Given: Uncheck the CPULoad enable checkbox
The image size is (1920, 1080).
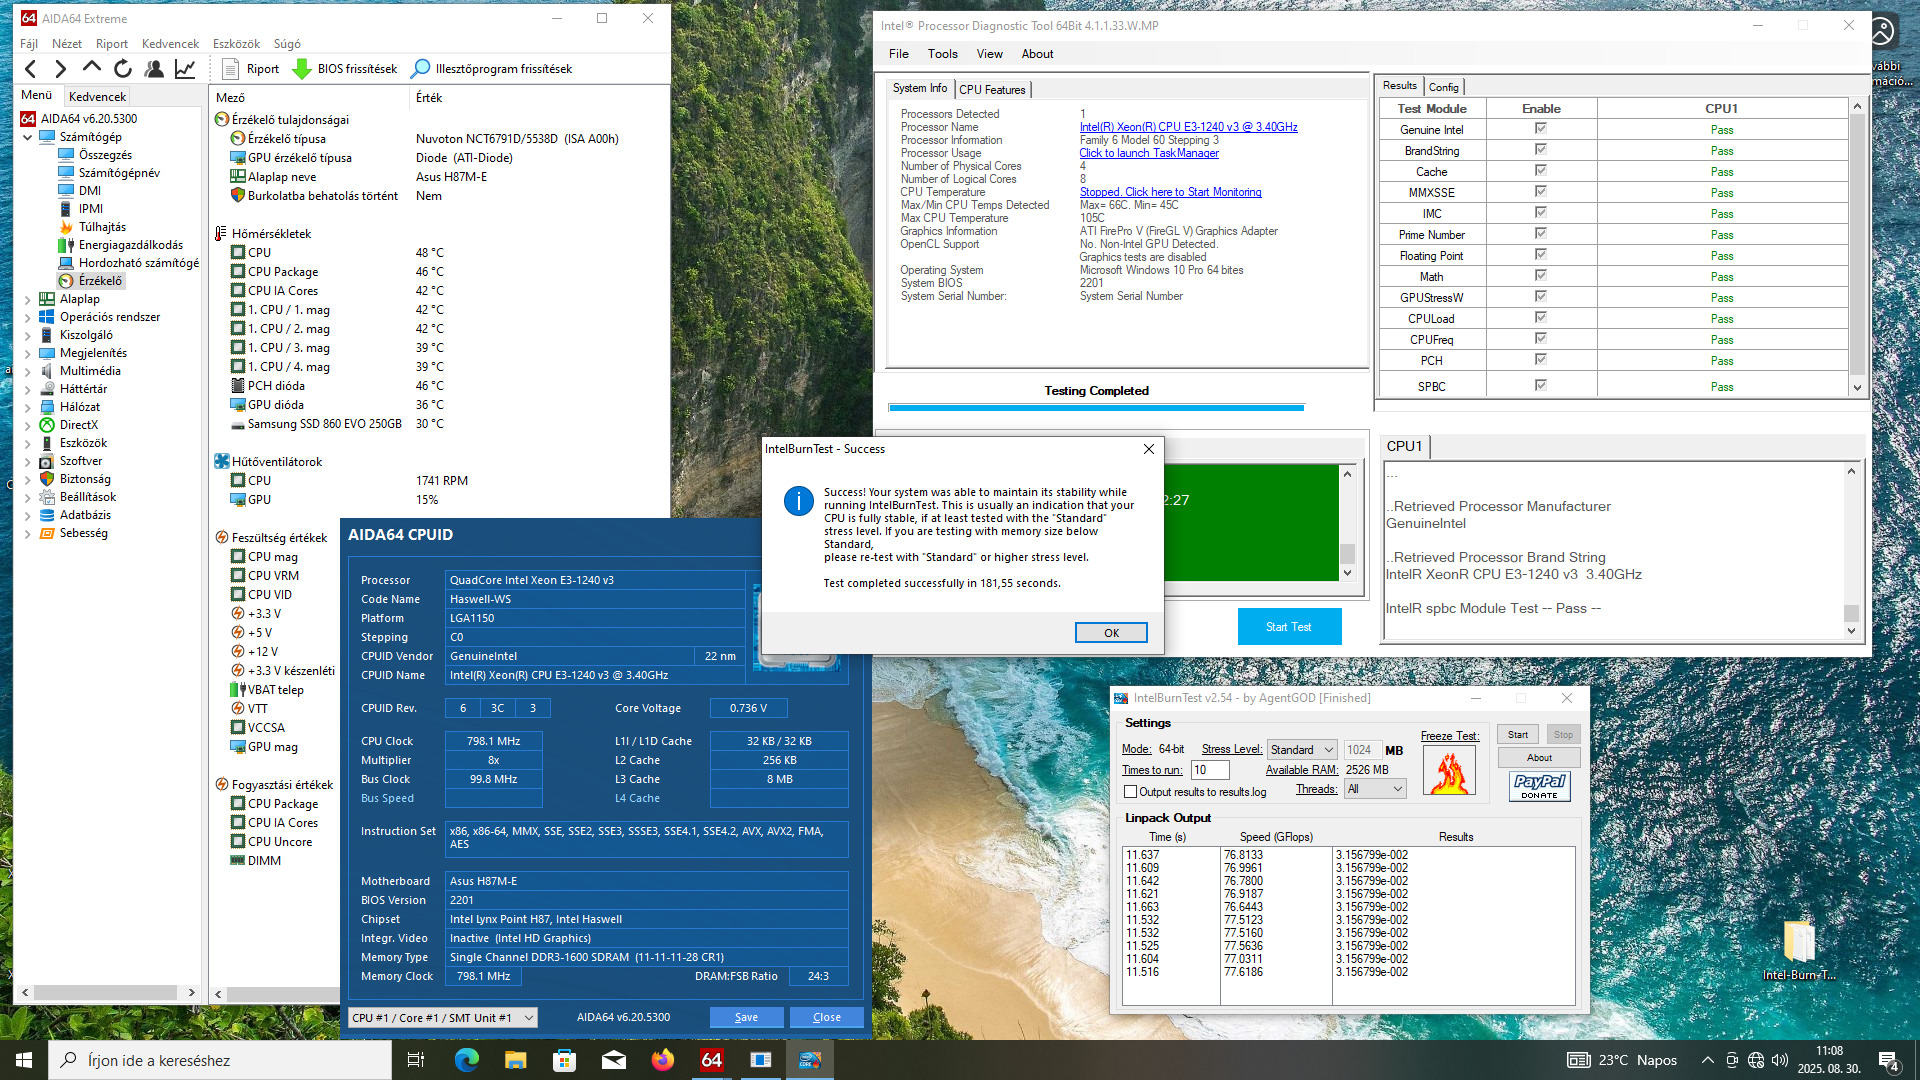Looking at the screenshot, I should (1540, 318).
